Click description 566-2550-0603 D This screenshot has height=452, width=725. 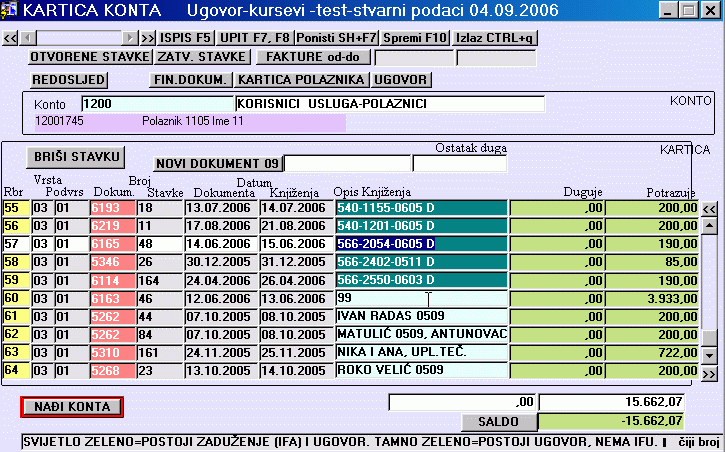tap(421, 280)
